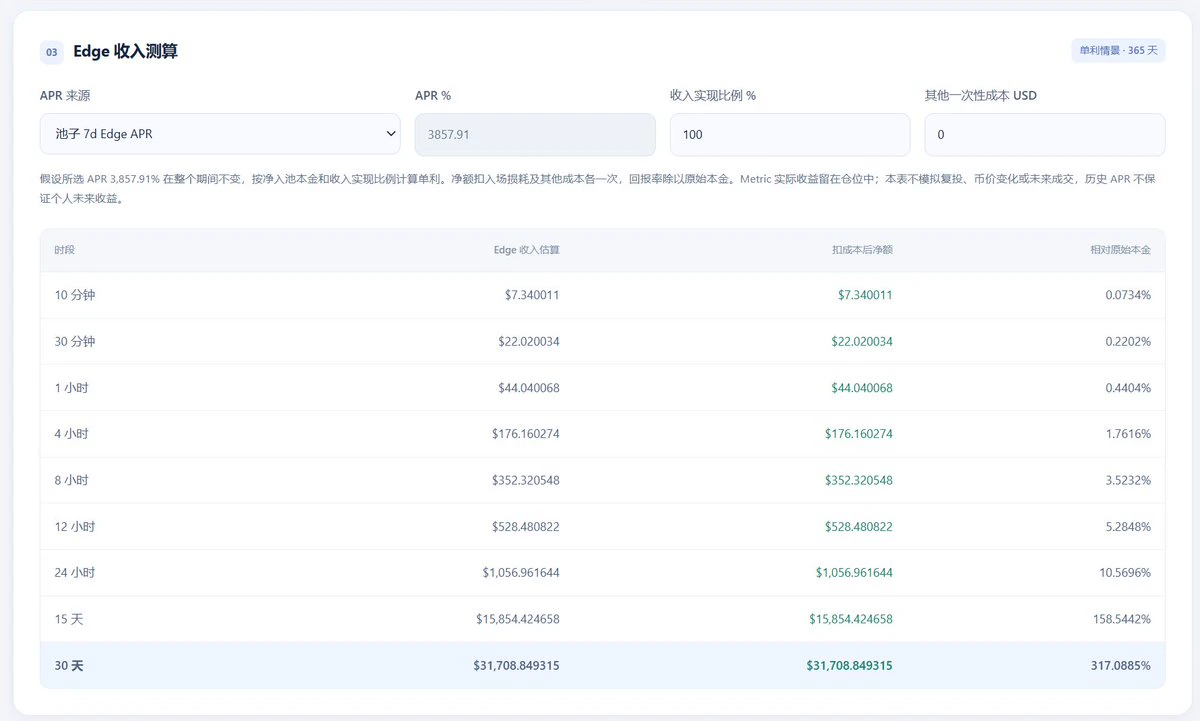This screenshot has height=721, width=1200.
Task: Click the bold 30 天 row label
Action: 69,665
